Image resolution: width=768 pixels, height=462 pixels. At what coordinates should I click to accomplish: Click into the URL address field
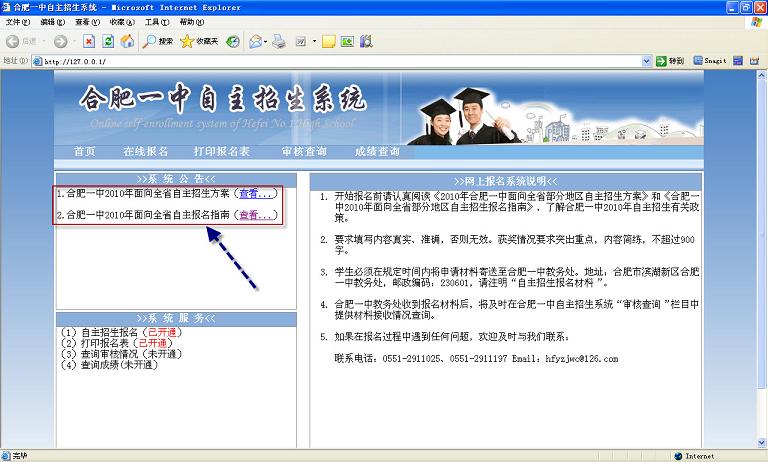[340, 61]
